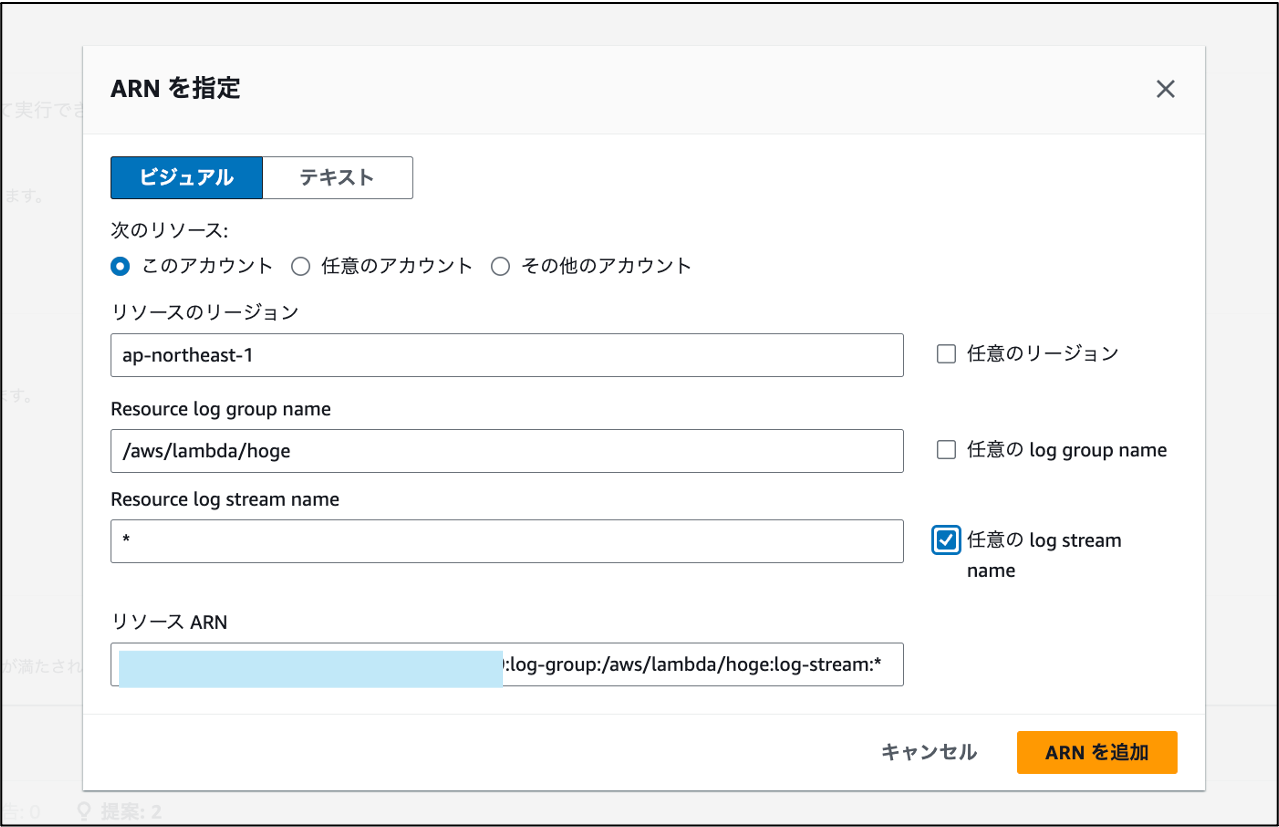Click the Resource log stream name field
This screenshot has height=827, width=1279.
[505, 541]
